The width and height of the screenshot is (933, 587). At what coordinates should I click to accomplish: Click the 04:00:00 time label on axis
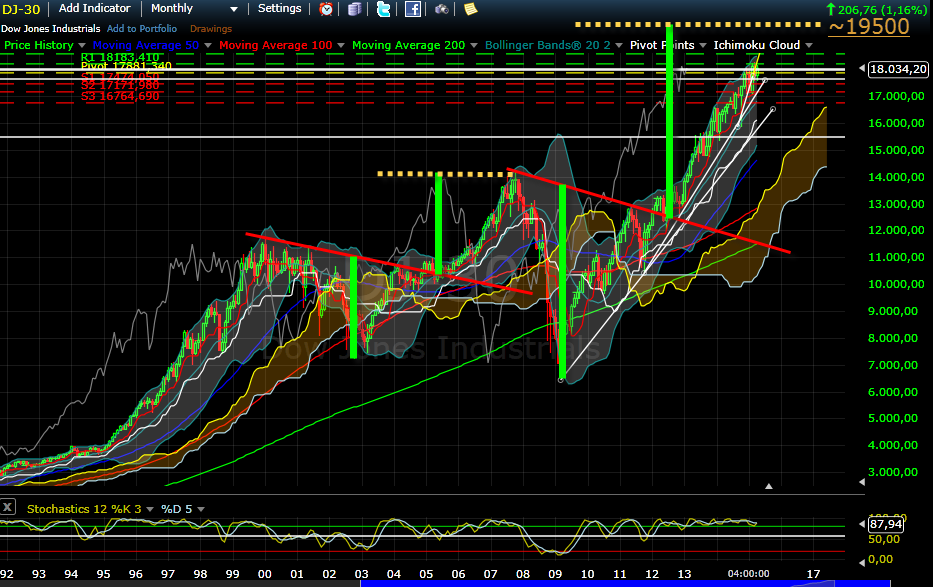749,574
